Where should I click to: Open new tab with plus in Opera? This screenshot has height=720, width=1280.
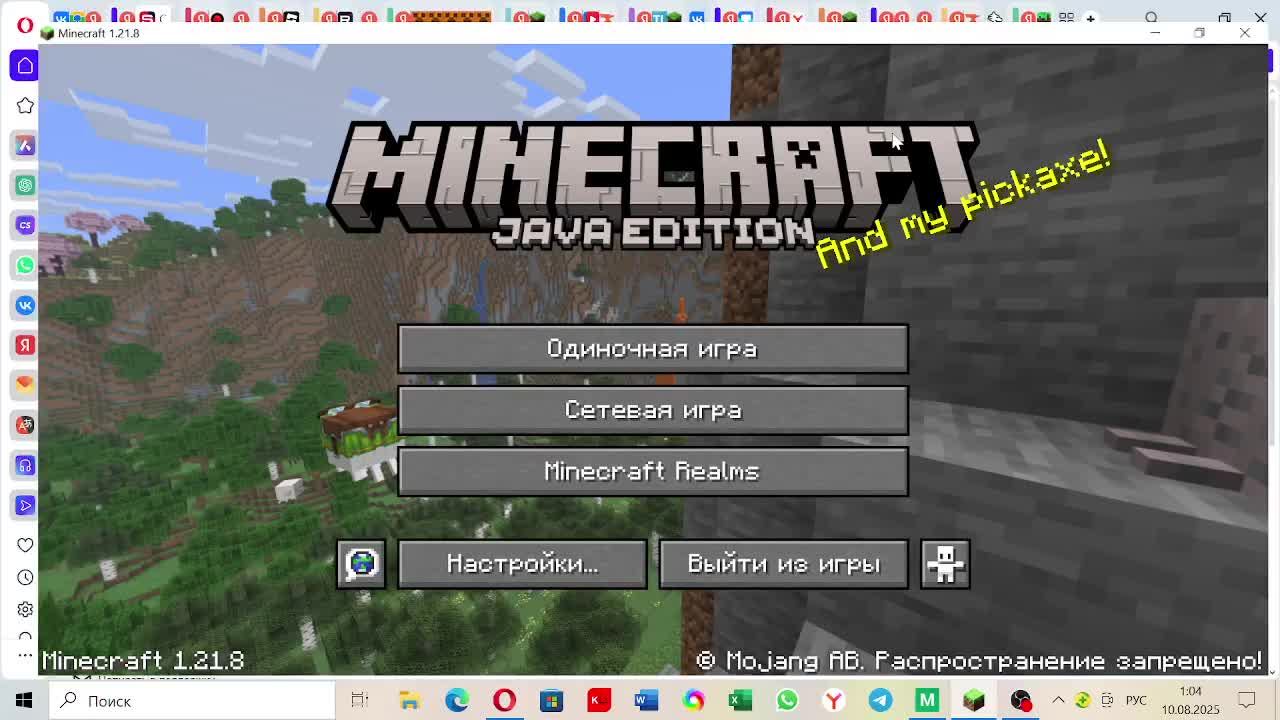(x=1091, y=18)
